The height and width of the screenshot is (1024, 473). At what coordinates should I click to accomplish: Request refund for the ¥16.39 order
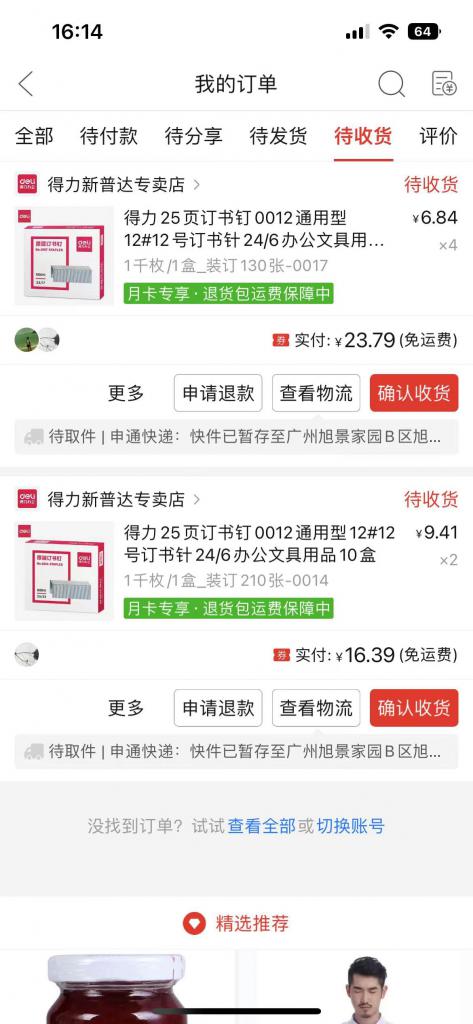(x=218, y=708)
